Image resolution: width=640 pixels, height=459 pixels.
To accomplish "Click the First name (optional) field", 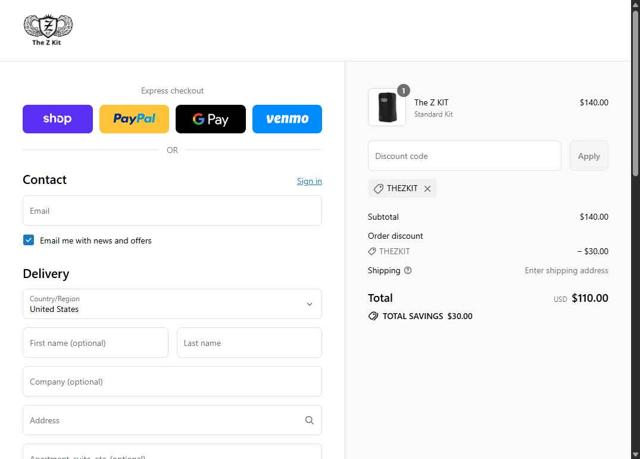I will [96, 343].
